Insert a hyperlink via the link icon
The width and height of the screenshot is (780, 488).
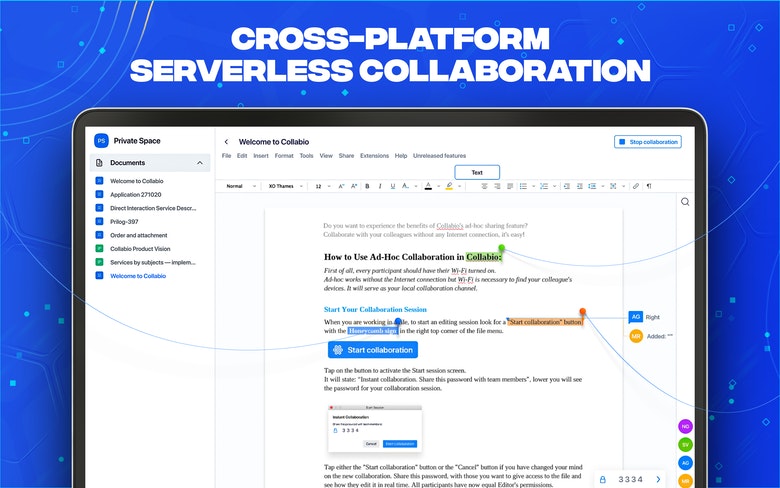tap(636, 186)
